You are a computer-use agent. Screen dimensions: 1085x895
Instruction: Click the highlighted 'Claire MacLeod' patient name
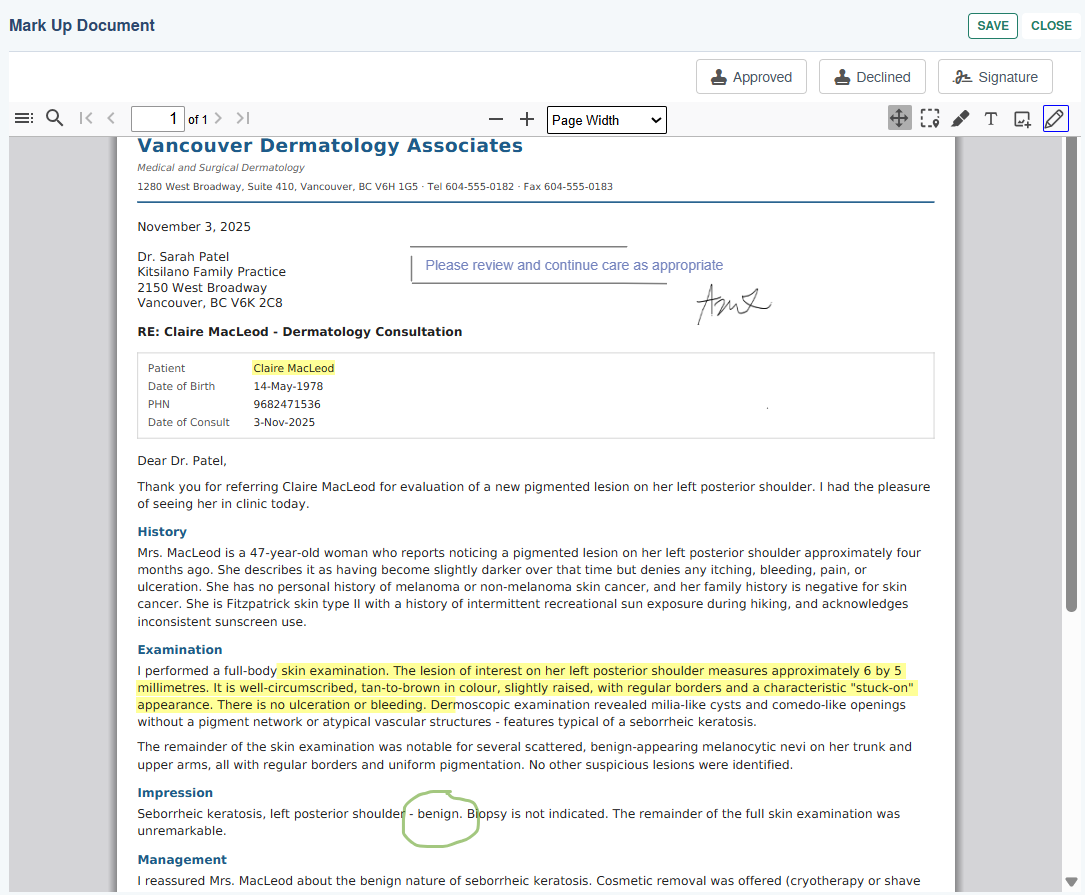(x=293, y=368)
